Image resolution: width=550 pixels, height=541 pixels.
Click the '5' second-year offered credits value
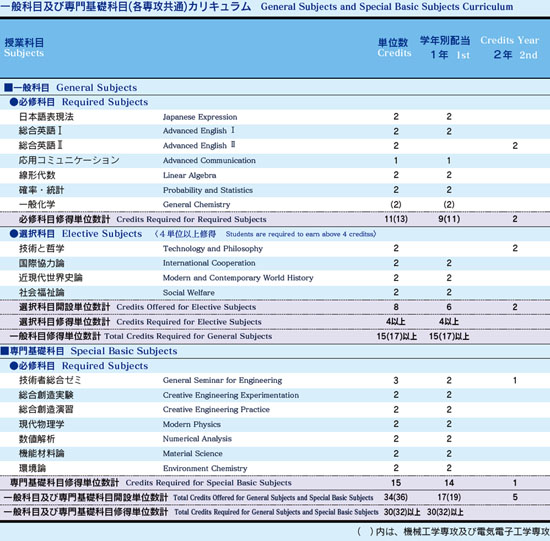coord(515,497)
